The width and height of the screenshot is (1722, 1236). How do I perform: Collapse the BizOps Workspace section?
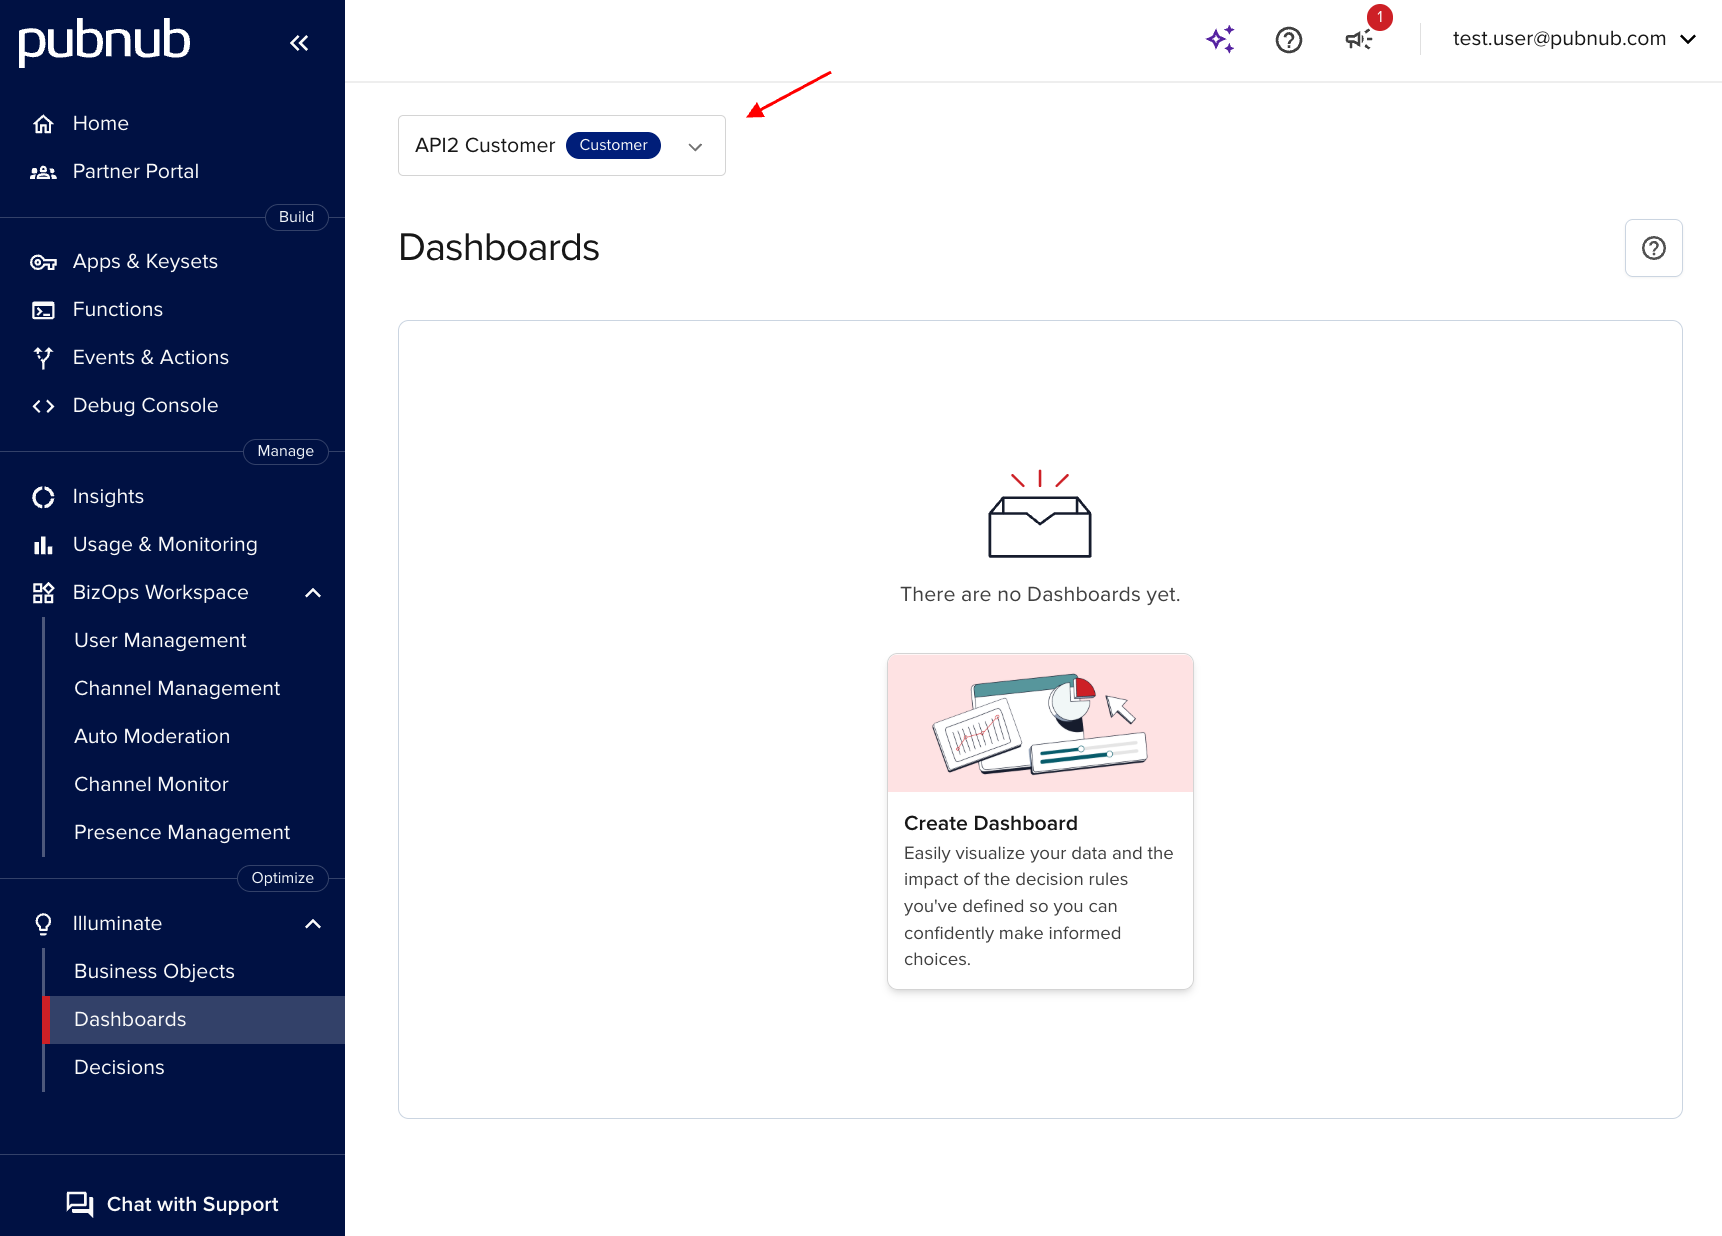click(x=313, y=592)
